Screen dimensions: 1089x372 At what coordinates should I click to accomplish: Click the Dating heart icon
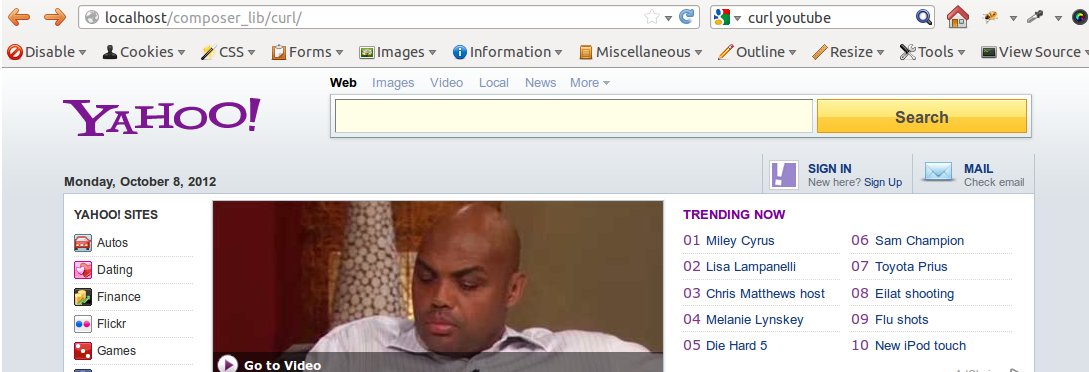(83, 270)
